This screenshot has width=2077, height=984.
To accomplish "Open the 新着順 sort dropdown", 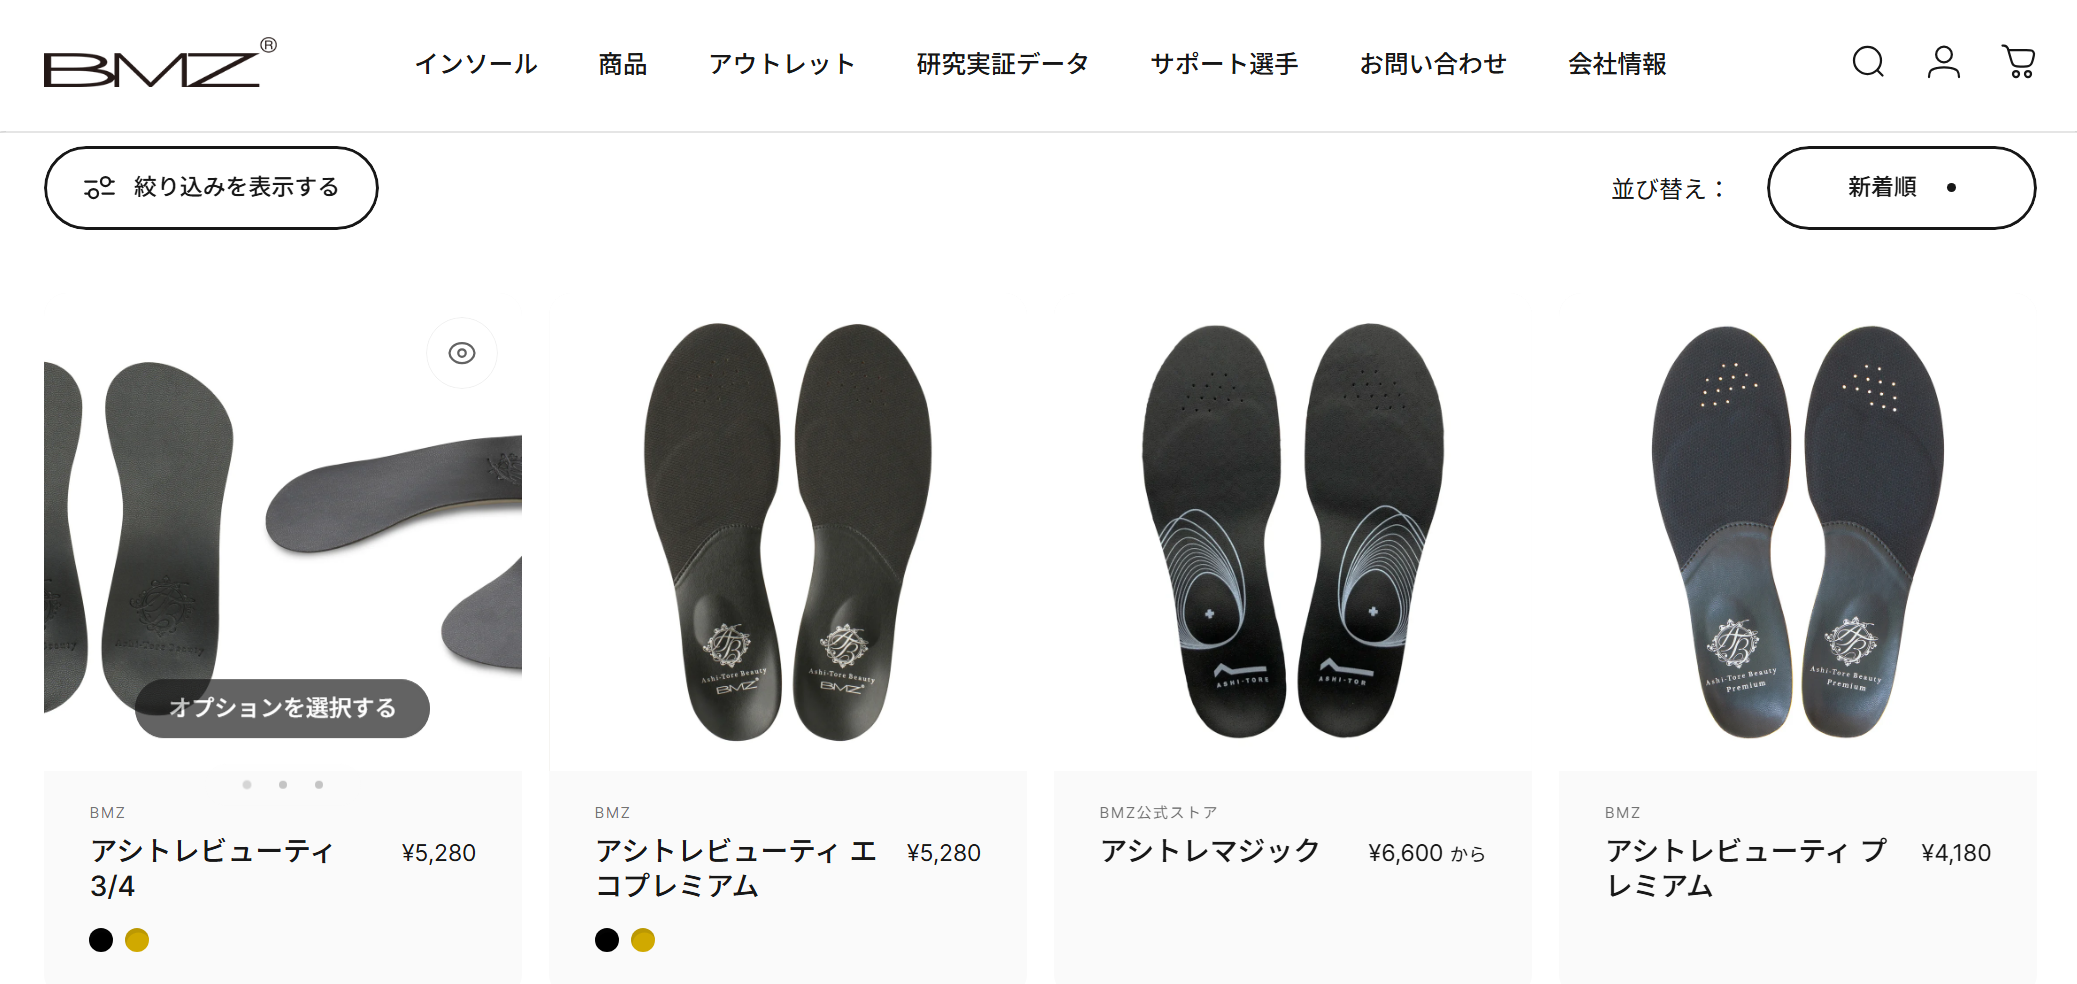I will (1901, 188).
